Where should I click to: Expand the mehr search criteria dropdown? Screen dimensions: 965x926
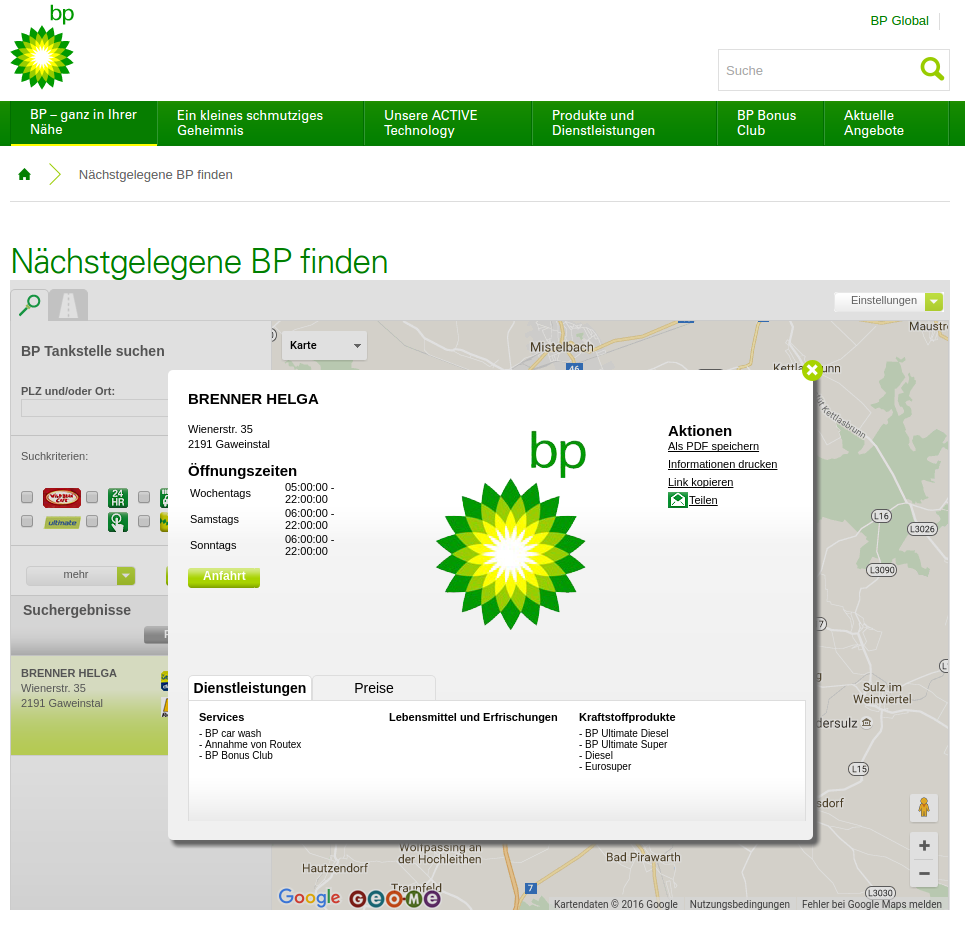(x=81, y=575)
